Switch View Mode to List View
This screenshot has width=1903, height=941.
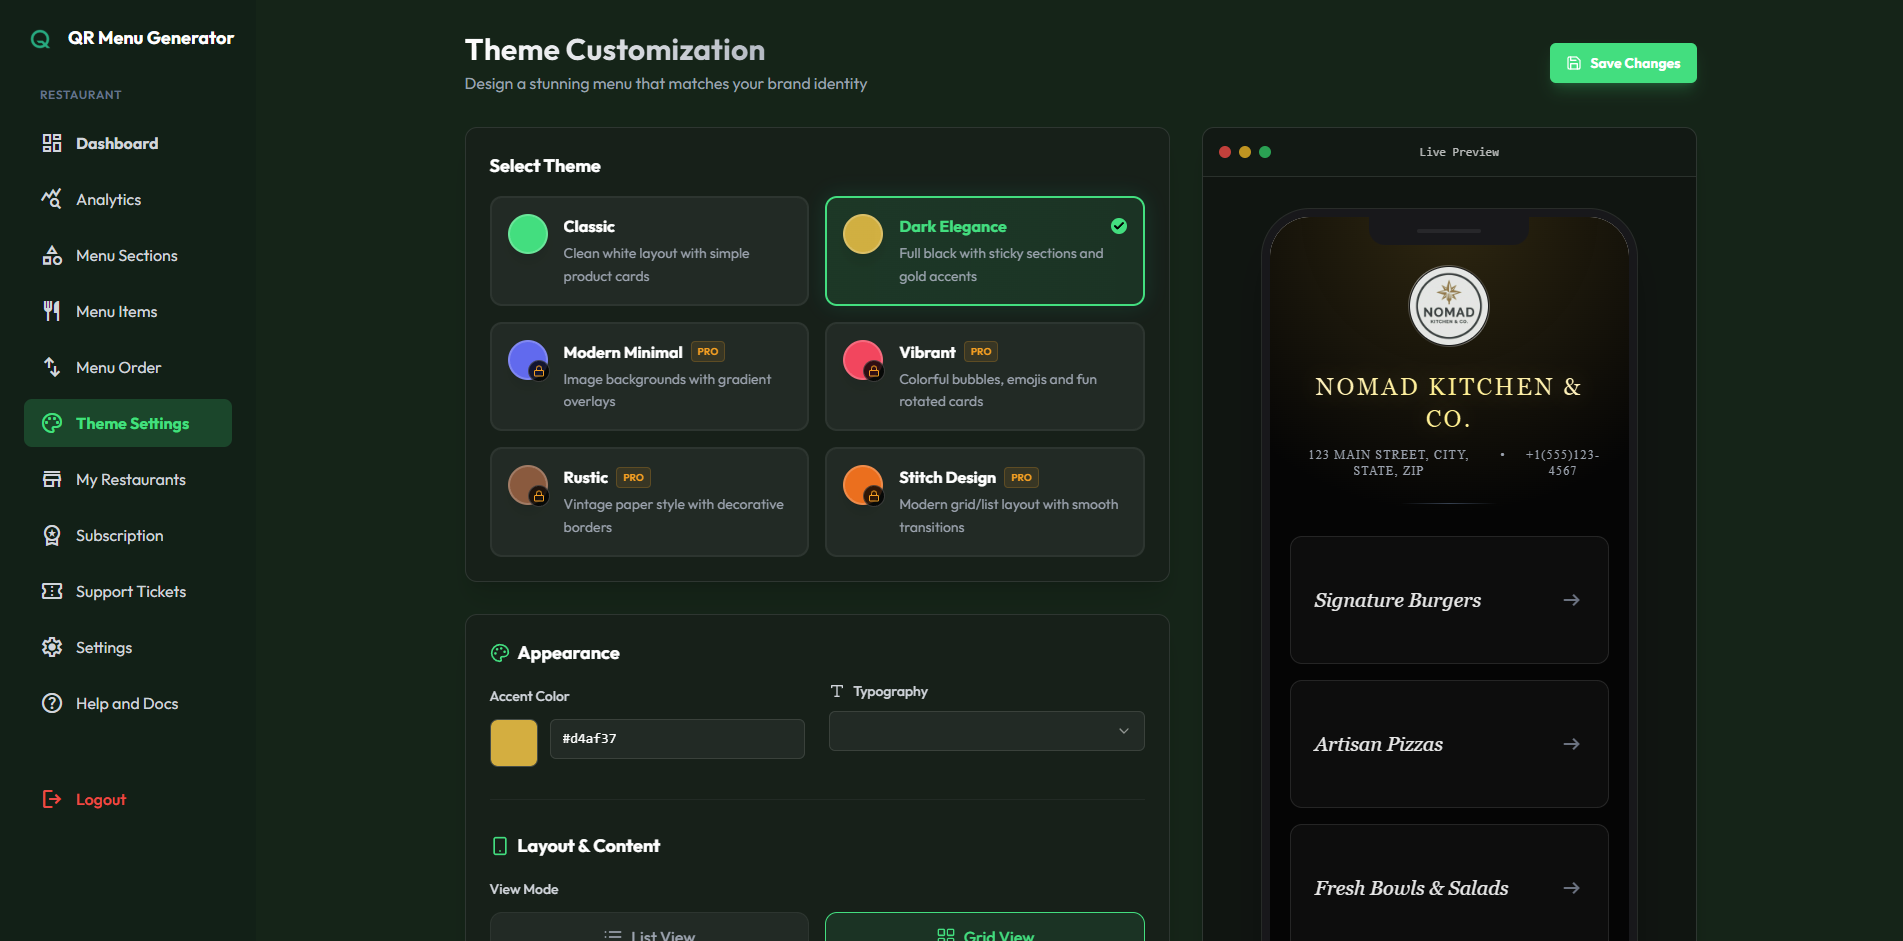(x=648, y=931)
